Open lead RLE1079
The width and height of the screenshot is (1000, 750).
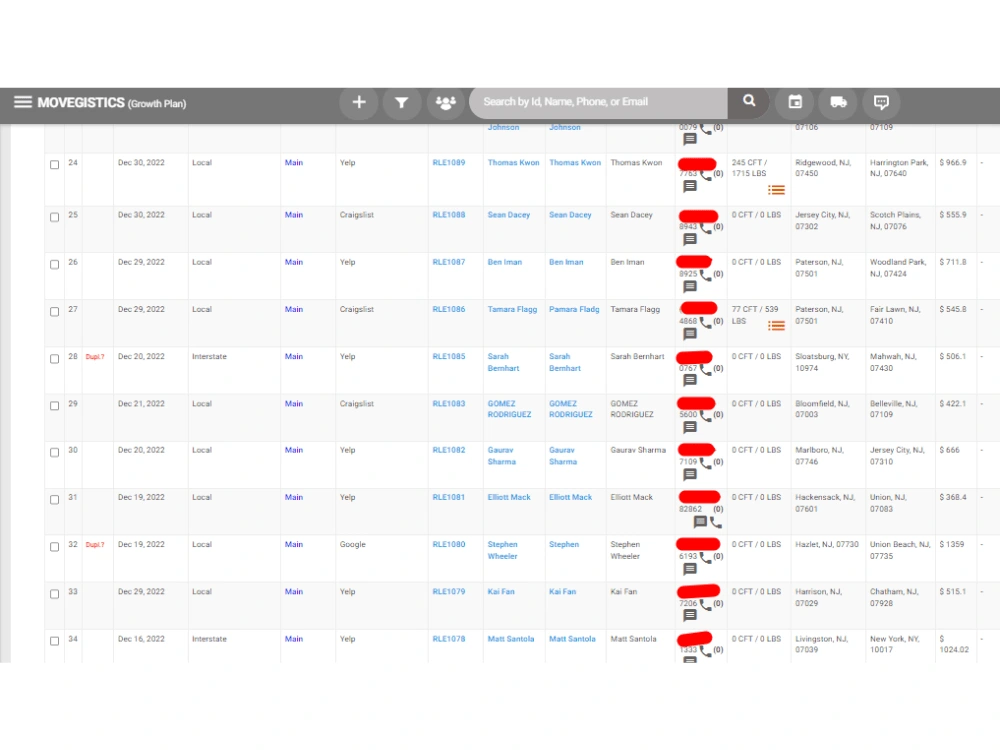tap(449, 592)
